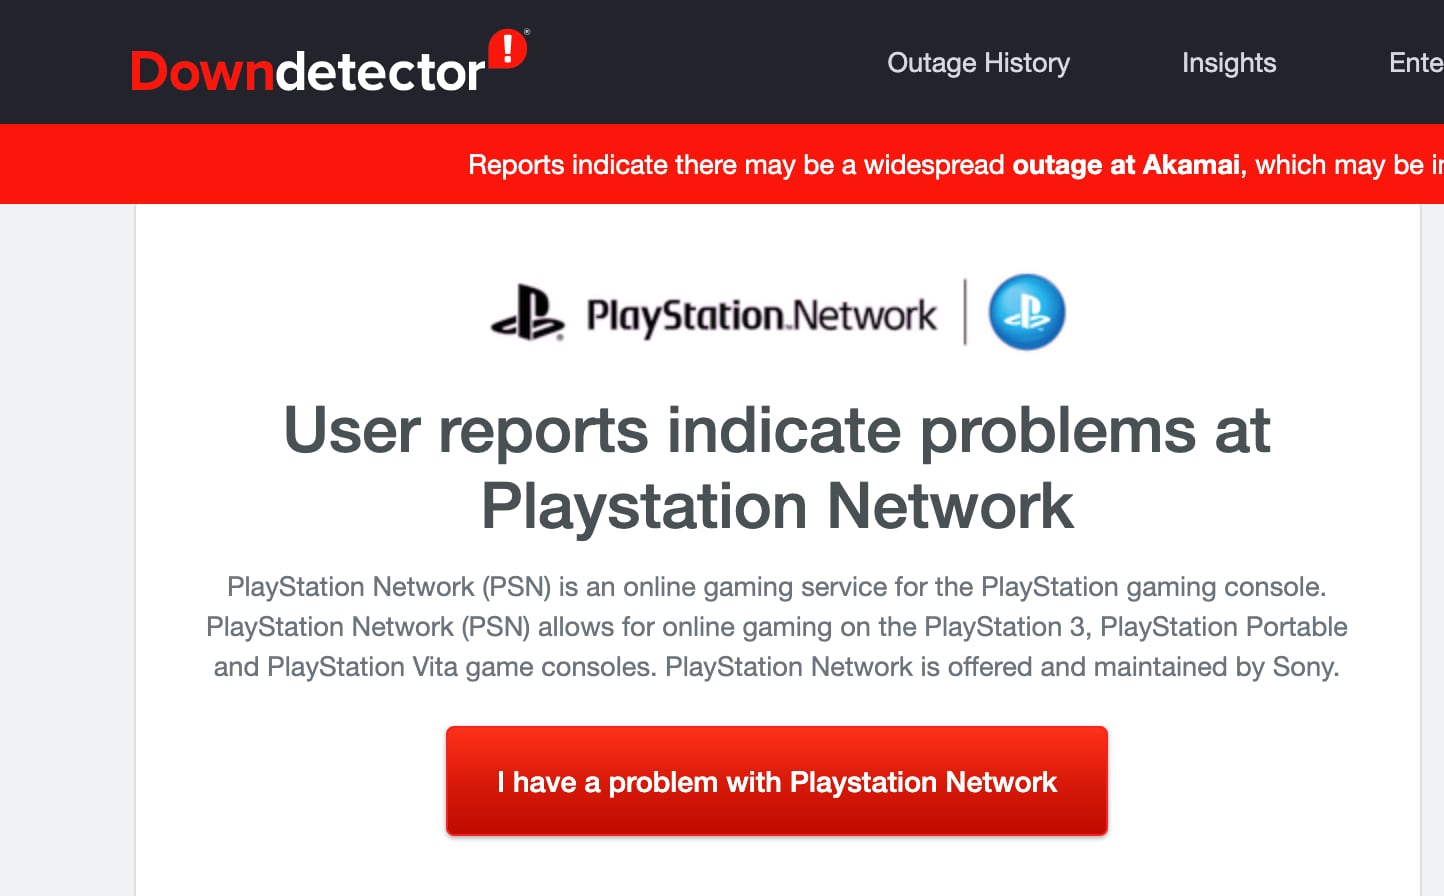This screenshot has height=896, width=1444.
Task: Click the first line of the PSN description
Action: click(x=777, y=587)
